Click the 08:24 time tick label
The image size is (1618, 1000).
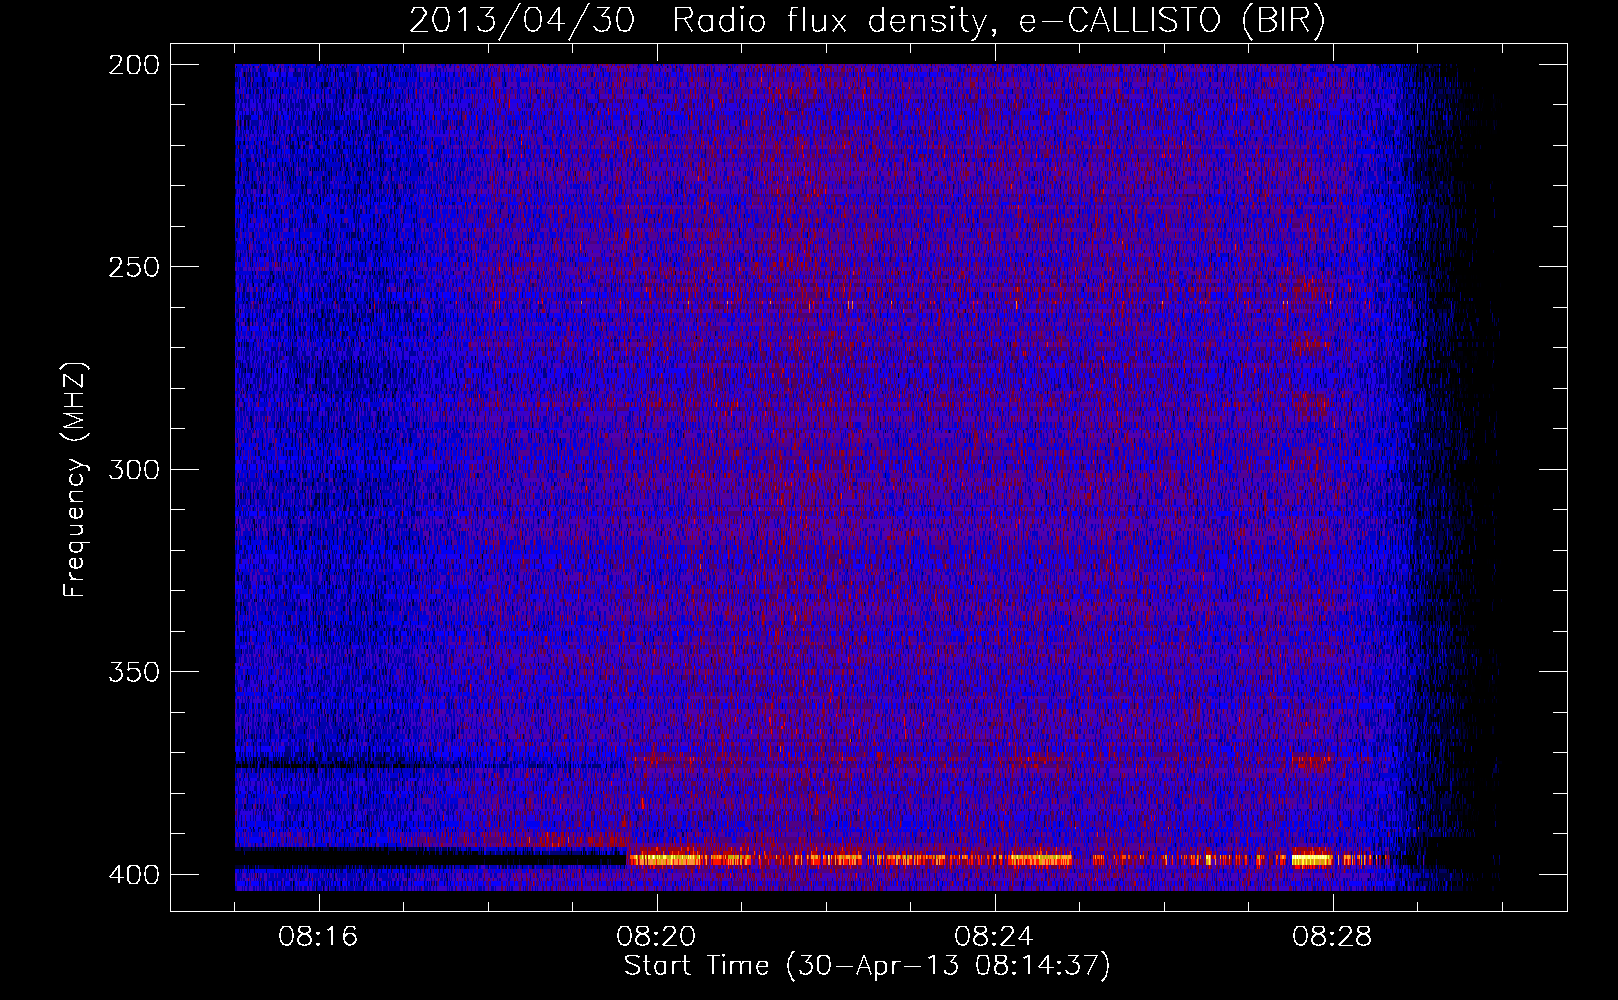point(995,937)
